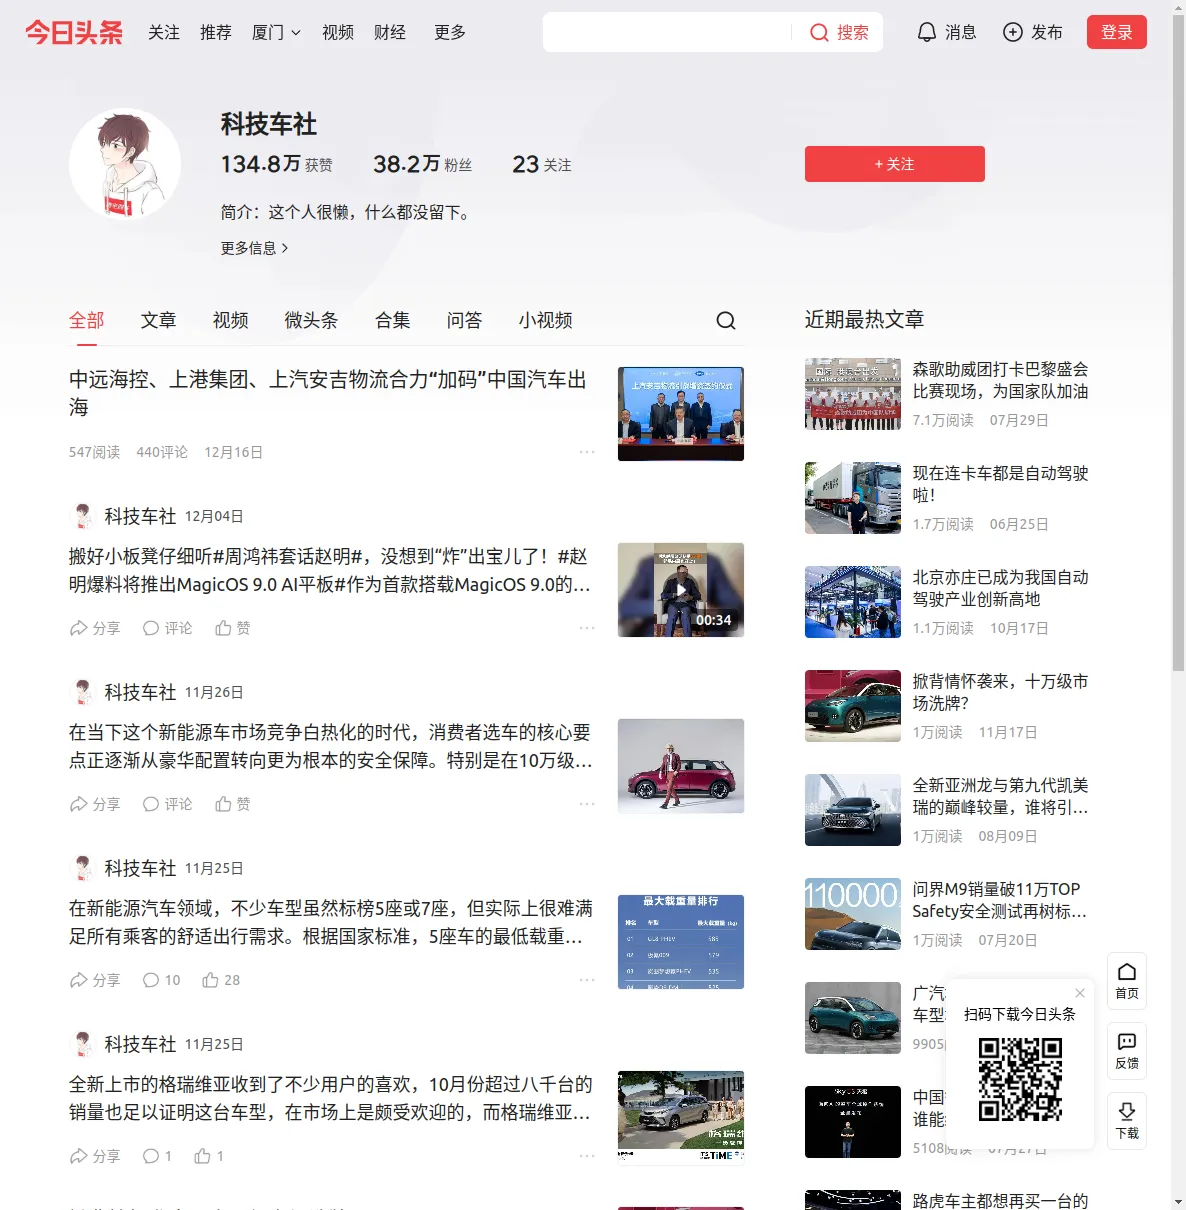The image size is (1186, 1210).
Task: Open hot article 现在连卡车都是自动驾驶啦
Action: [x=1000, y=484]
